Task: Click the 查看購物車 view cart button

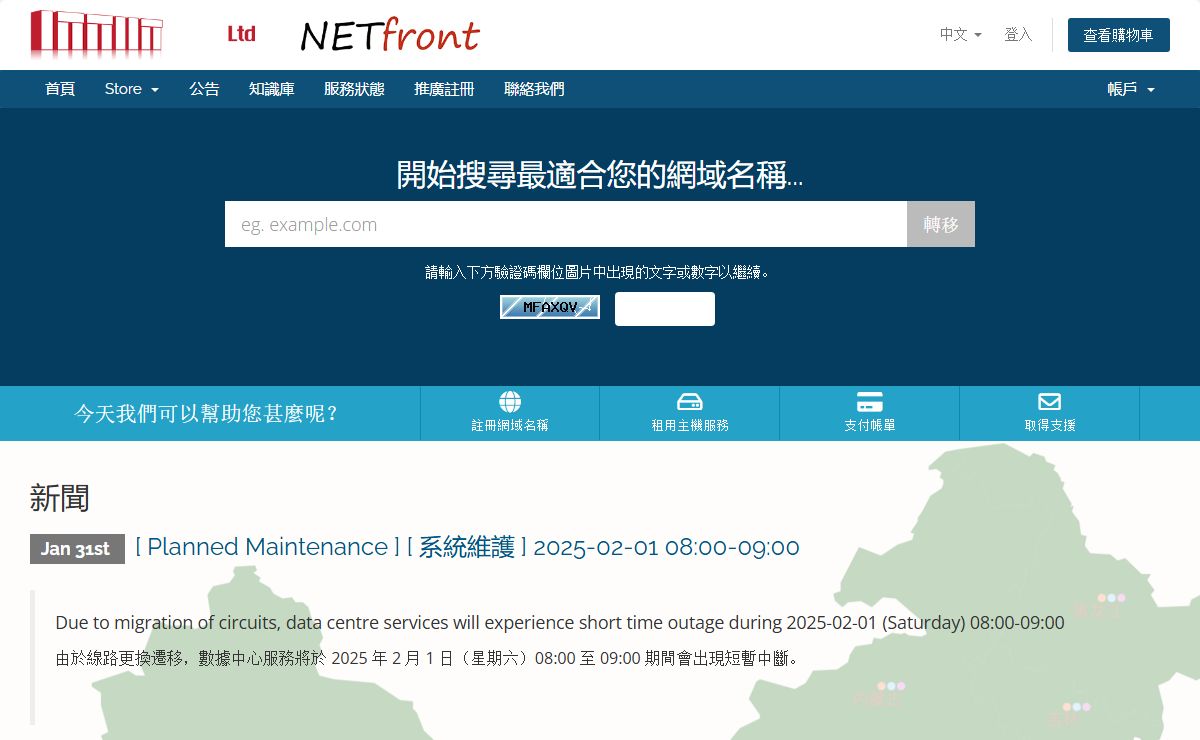Action: point(1118,35)
